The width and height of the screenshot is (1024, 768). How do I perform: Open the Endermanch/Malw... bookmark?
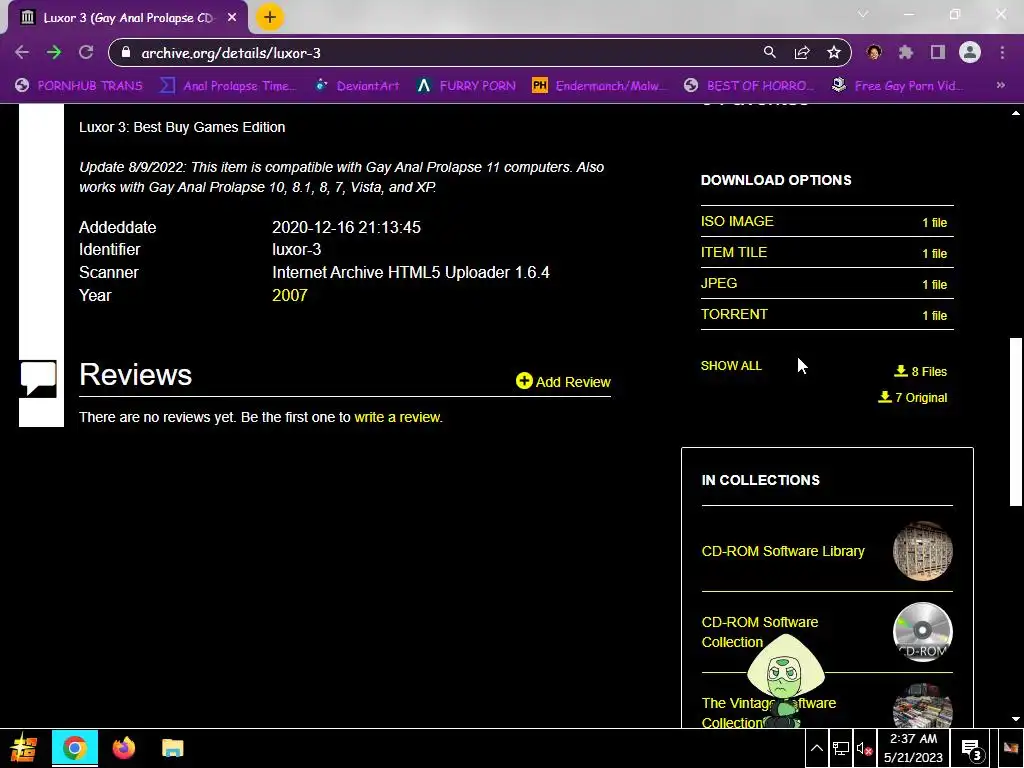(600, 86)
